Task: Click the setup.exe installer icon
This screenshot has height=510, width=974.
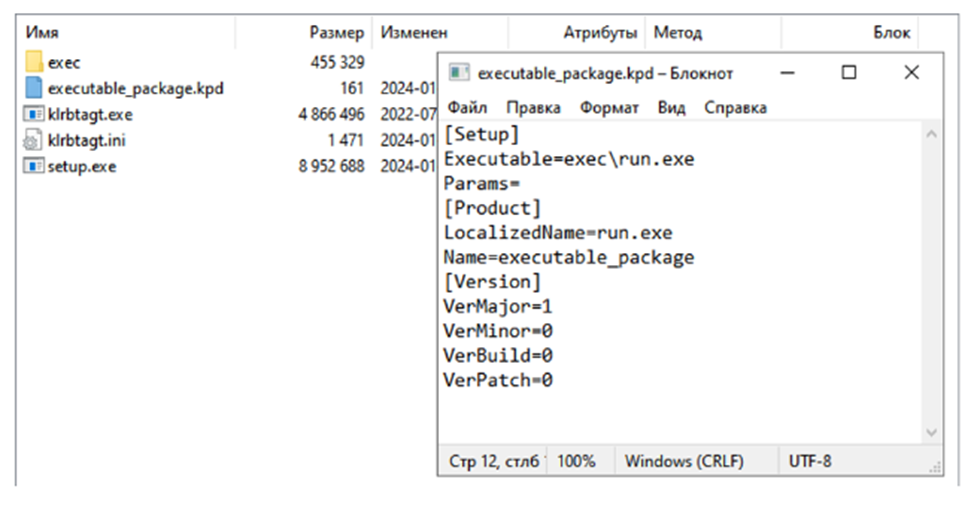Action: pos(33,167)
